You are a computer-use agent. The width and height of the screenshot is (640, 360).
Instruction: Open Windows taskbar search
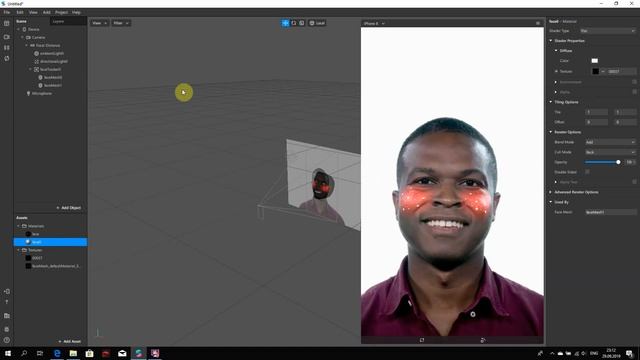pos(24,353)
